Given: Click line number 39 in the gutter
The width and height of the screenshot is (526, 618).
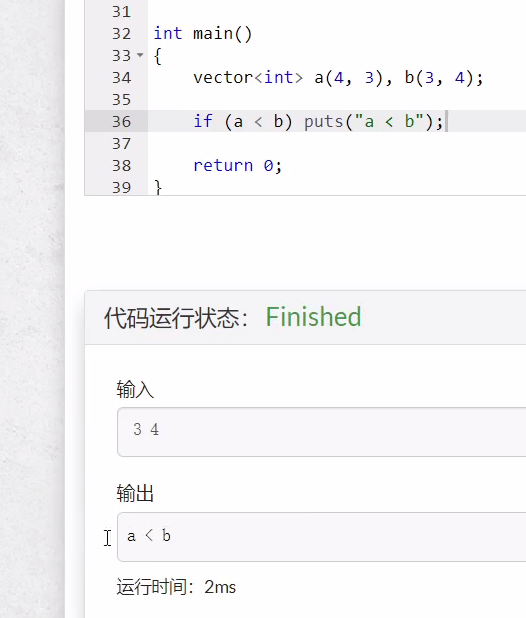Looking at the screenshot, I should (121, 187).
